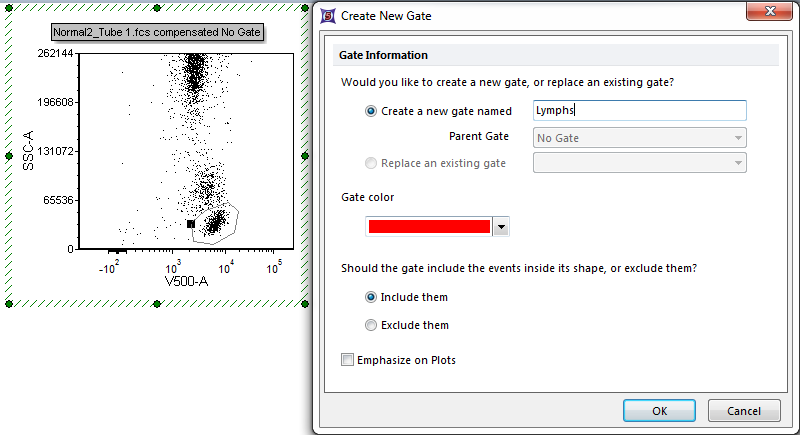This screenshot has width=800, height=435.
Task: Expand the Gate color dropdown arrow
Action: [501, 227]
